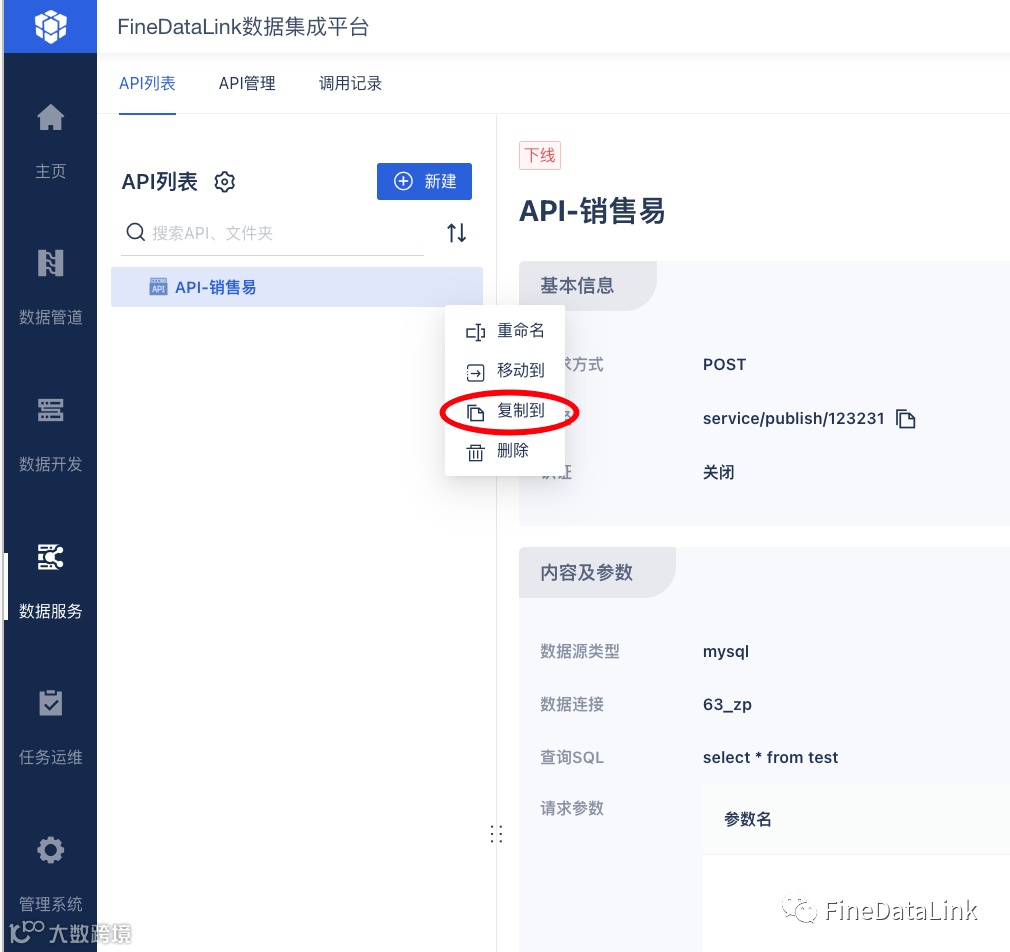Click the trash icon in context menu
Image resolution: width=1010 pixels, height=952 pixels.
tap(475, 452)
